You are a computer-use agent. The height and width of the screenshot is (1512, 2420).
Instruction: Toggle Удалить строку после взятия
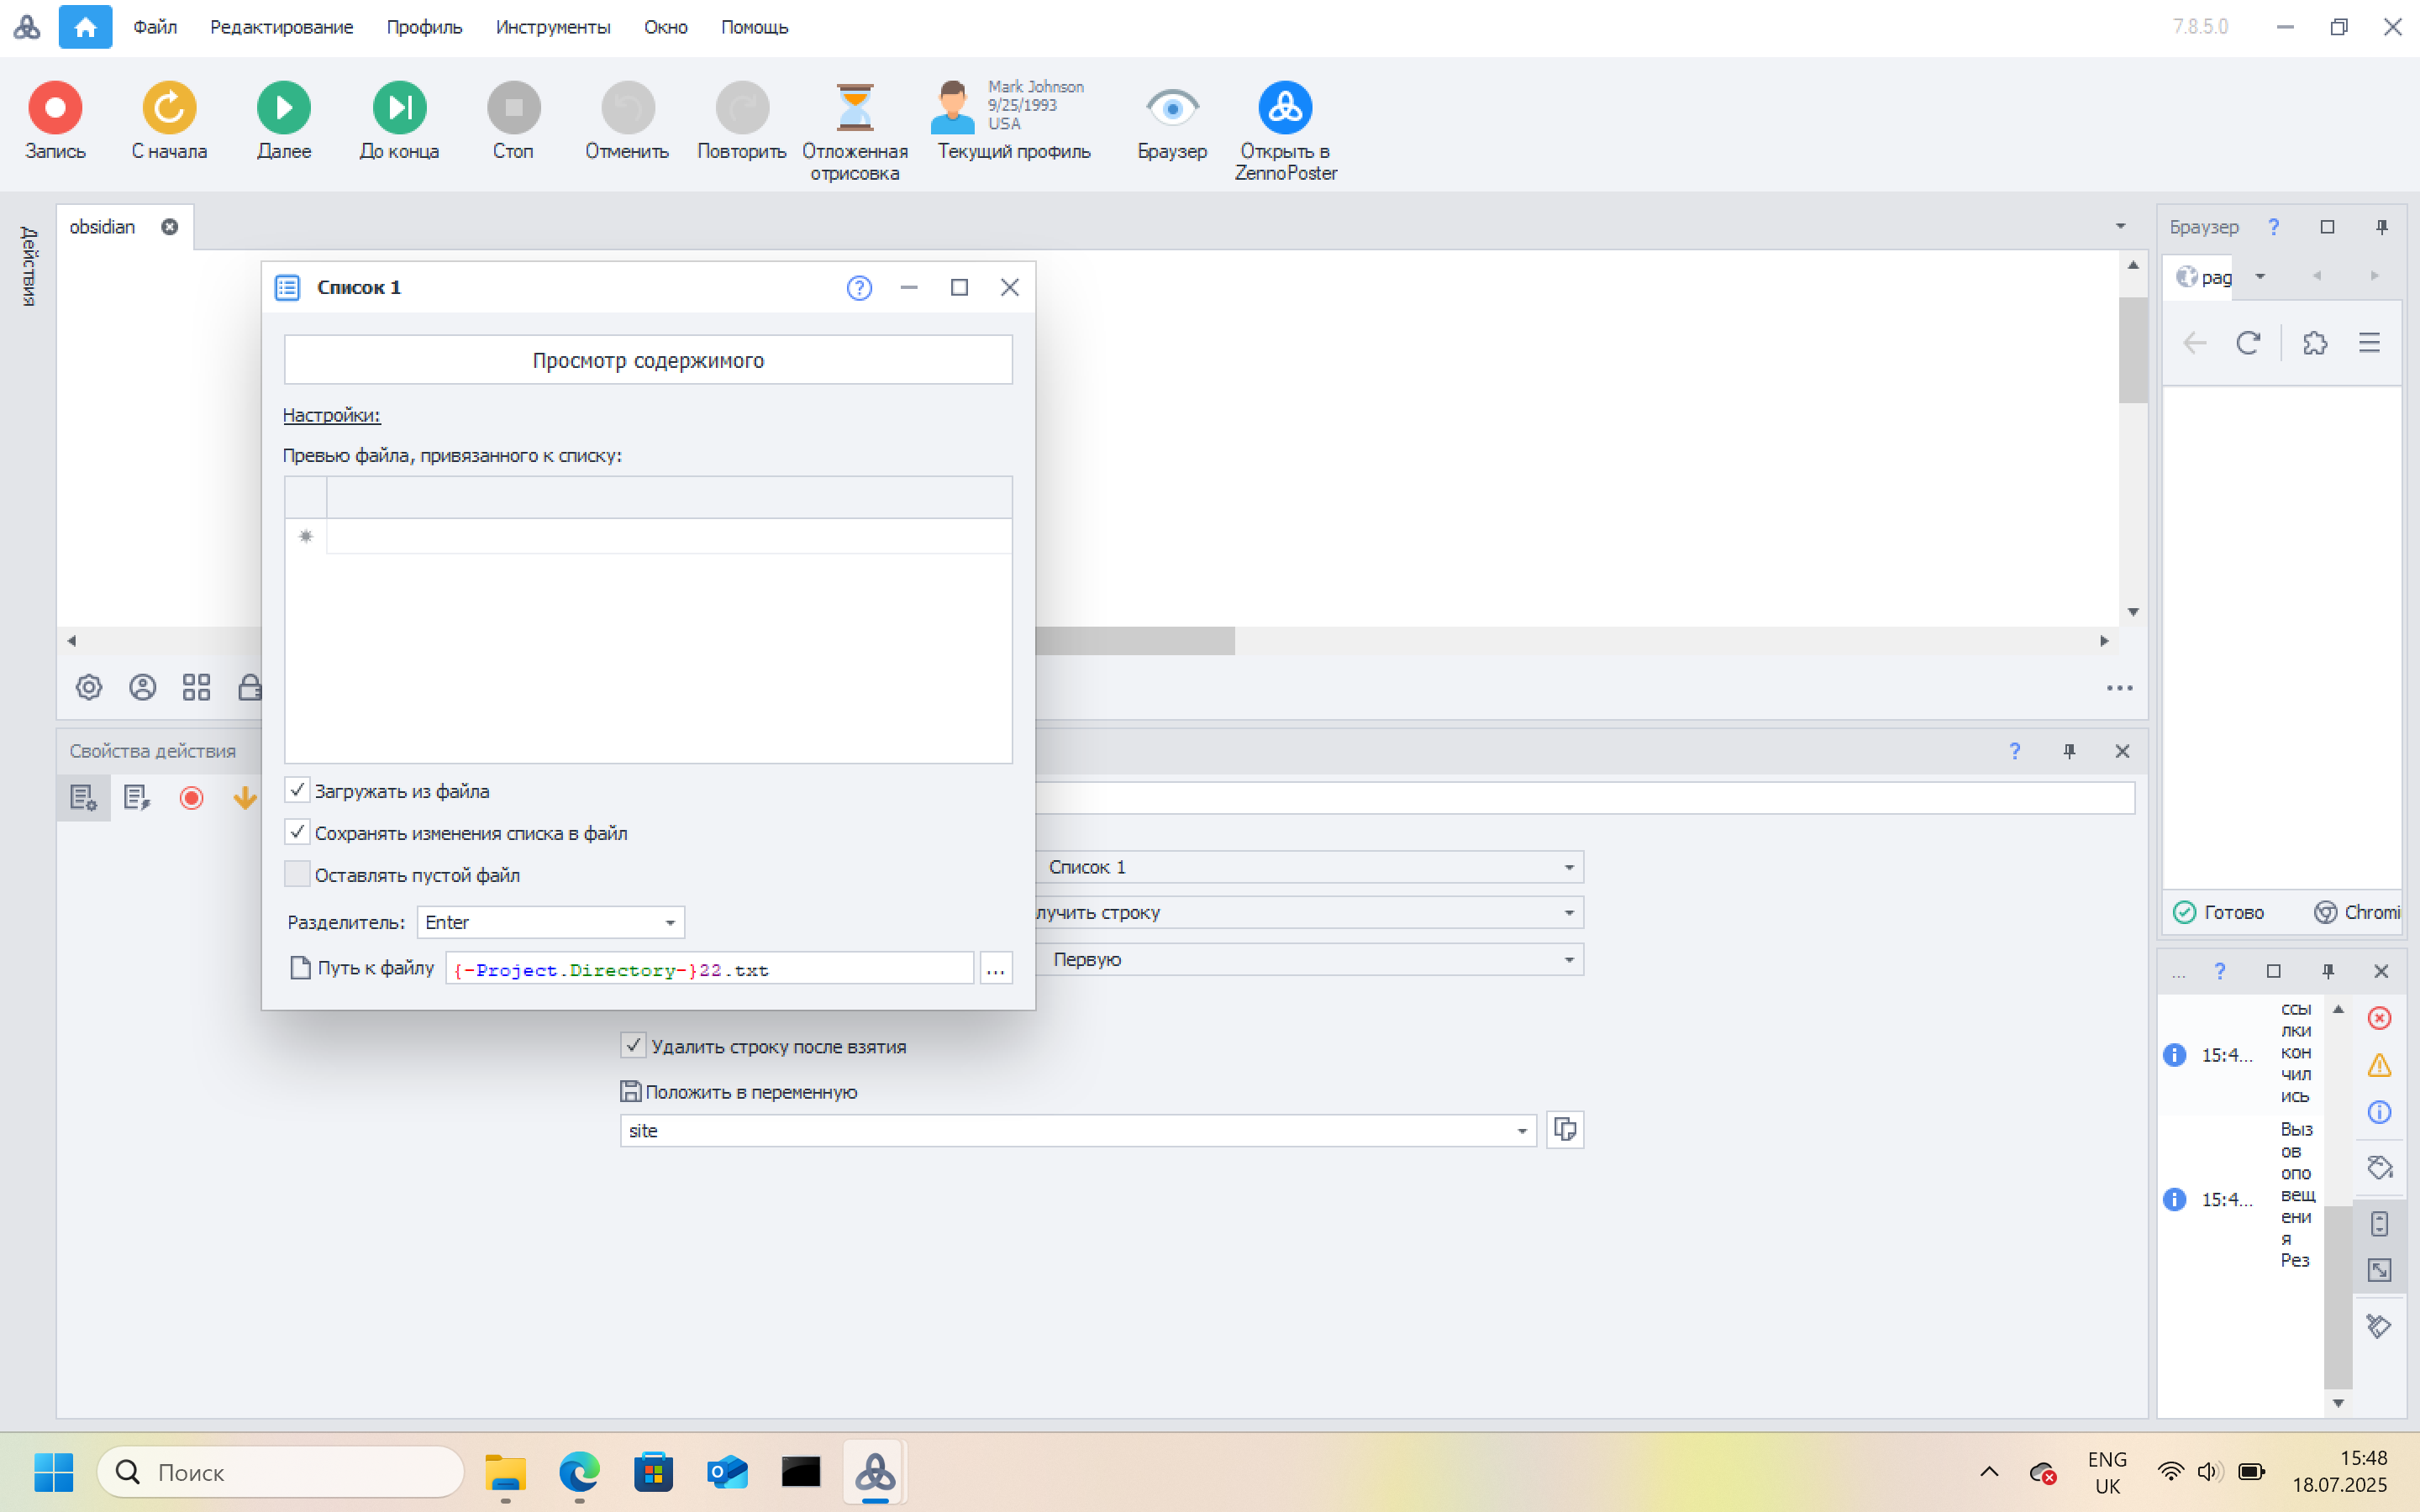click(x=633, y=1046)
